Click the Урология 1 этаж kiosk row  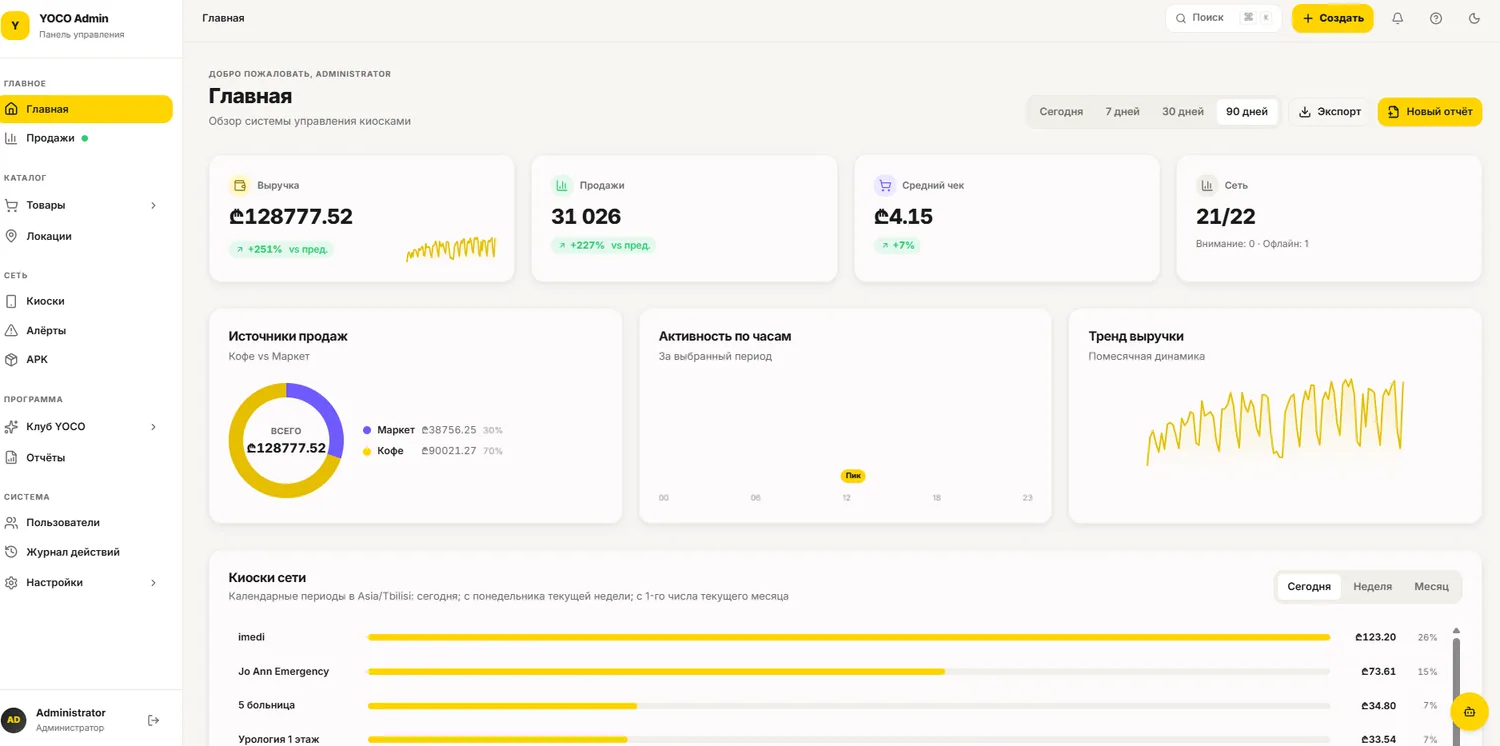[x=838, y=739]
